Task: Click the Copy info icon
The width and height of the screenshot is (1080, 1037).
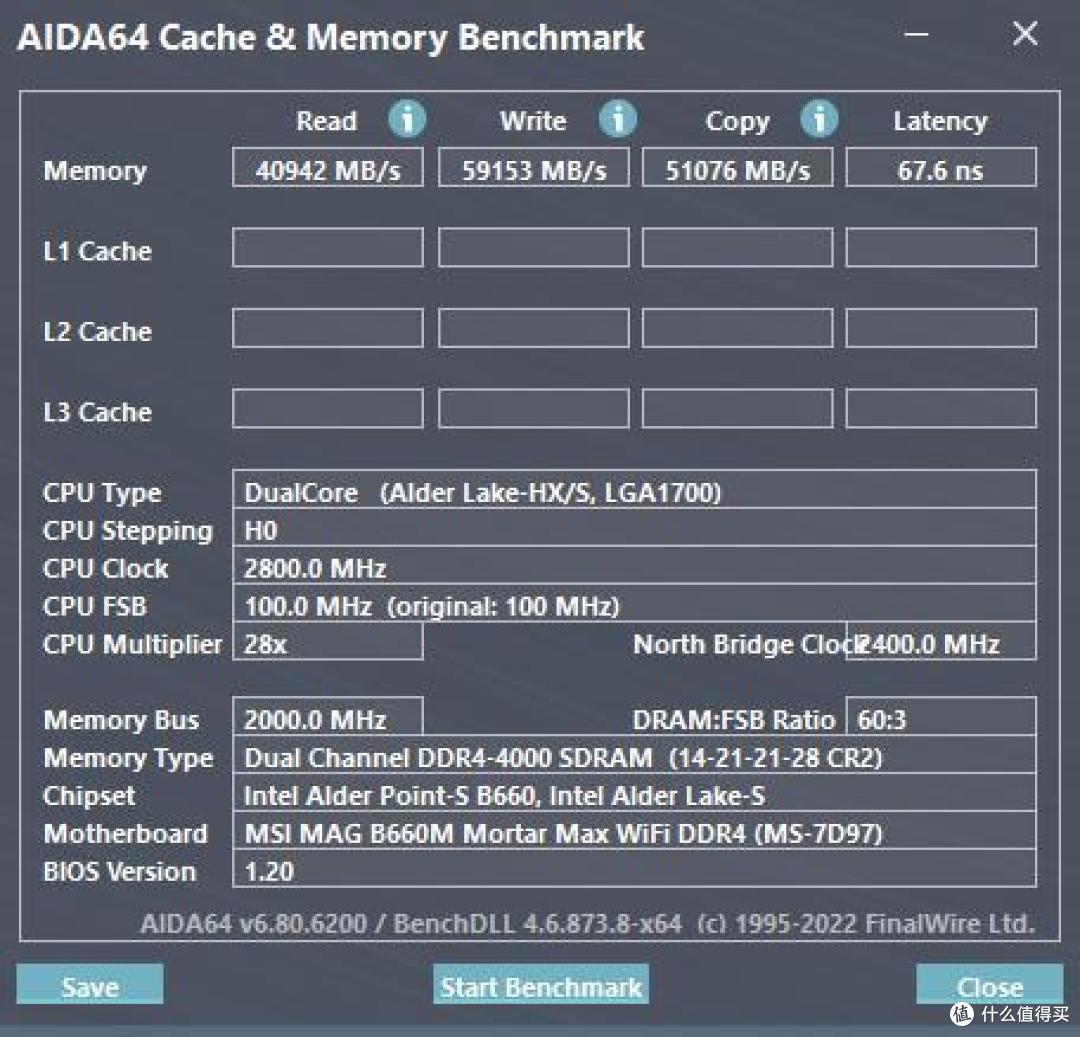Action: (x=819, y=119)
